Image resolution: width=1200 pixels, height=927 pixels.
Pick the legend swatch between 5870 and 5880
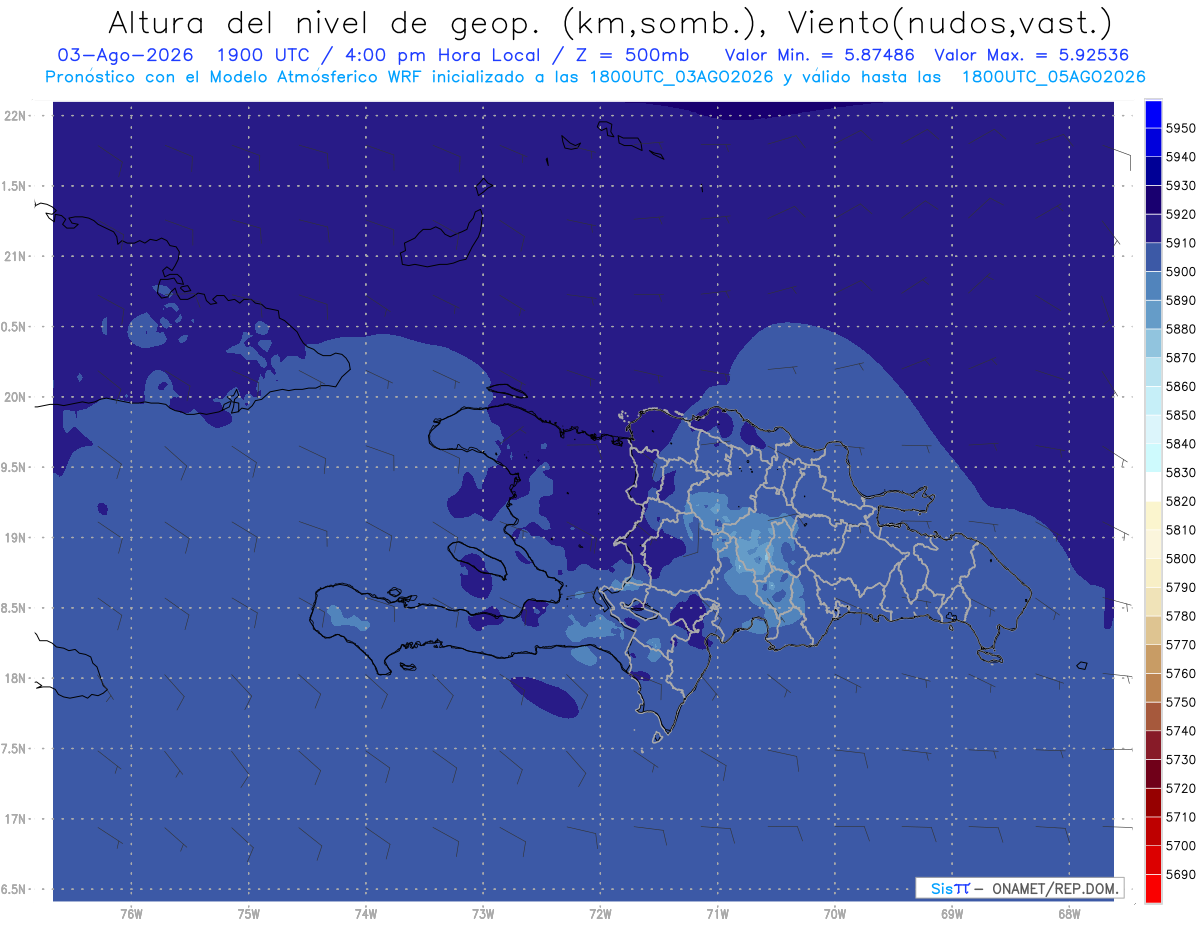click(x=1153, y=344)
